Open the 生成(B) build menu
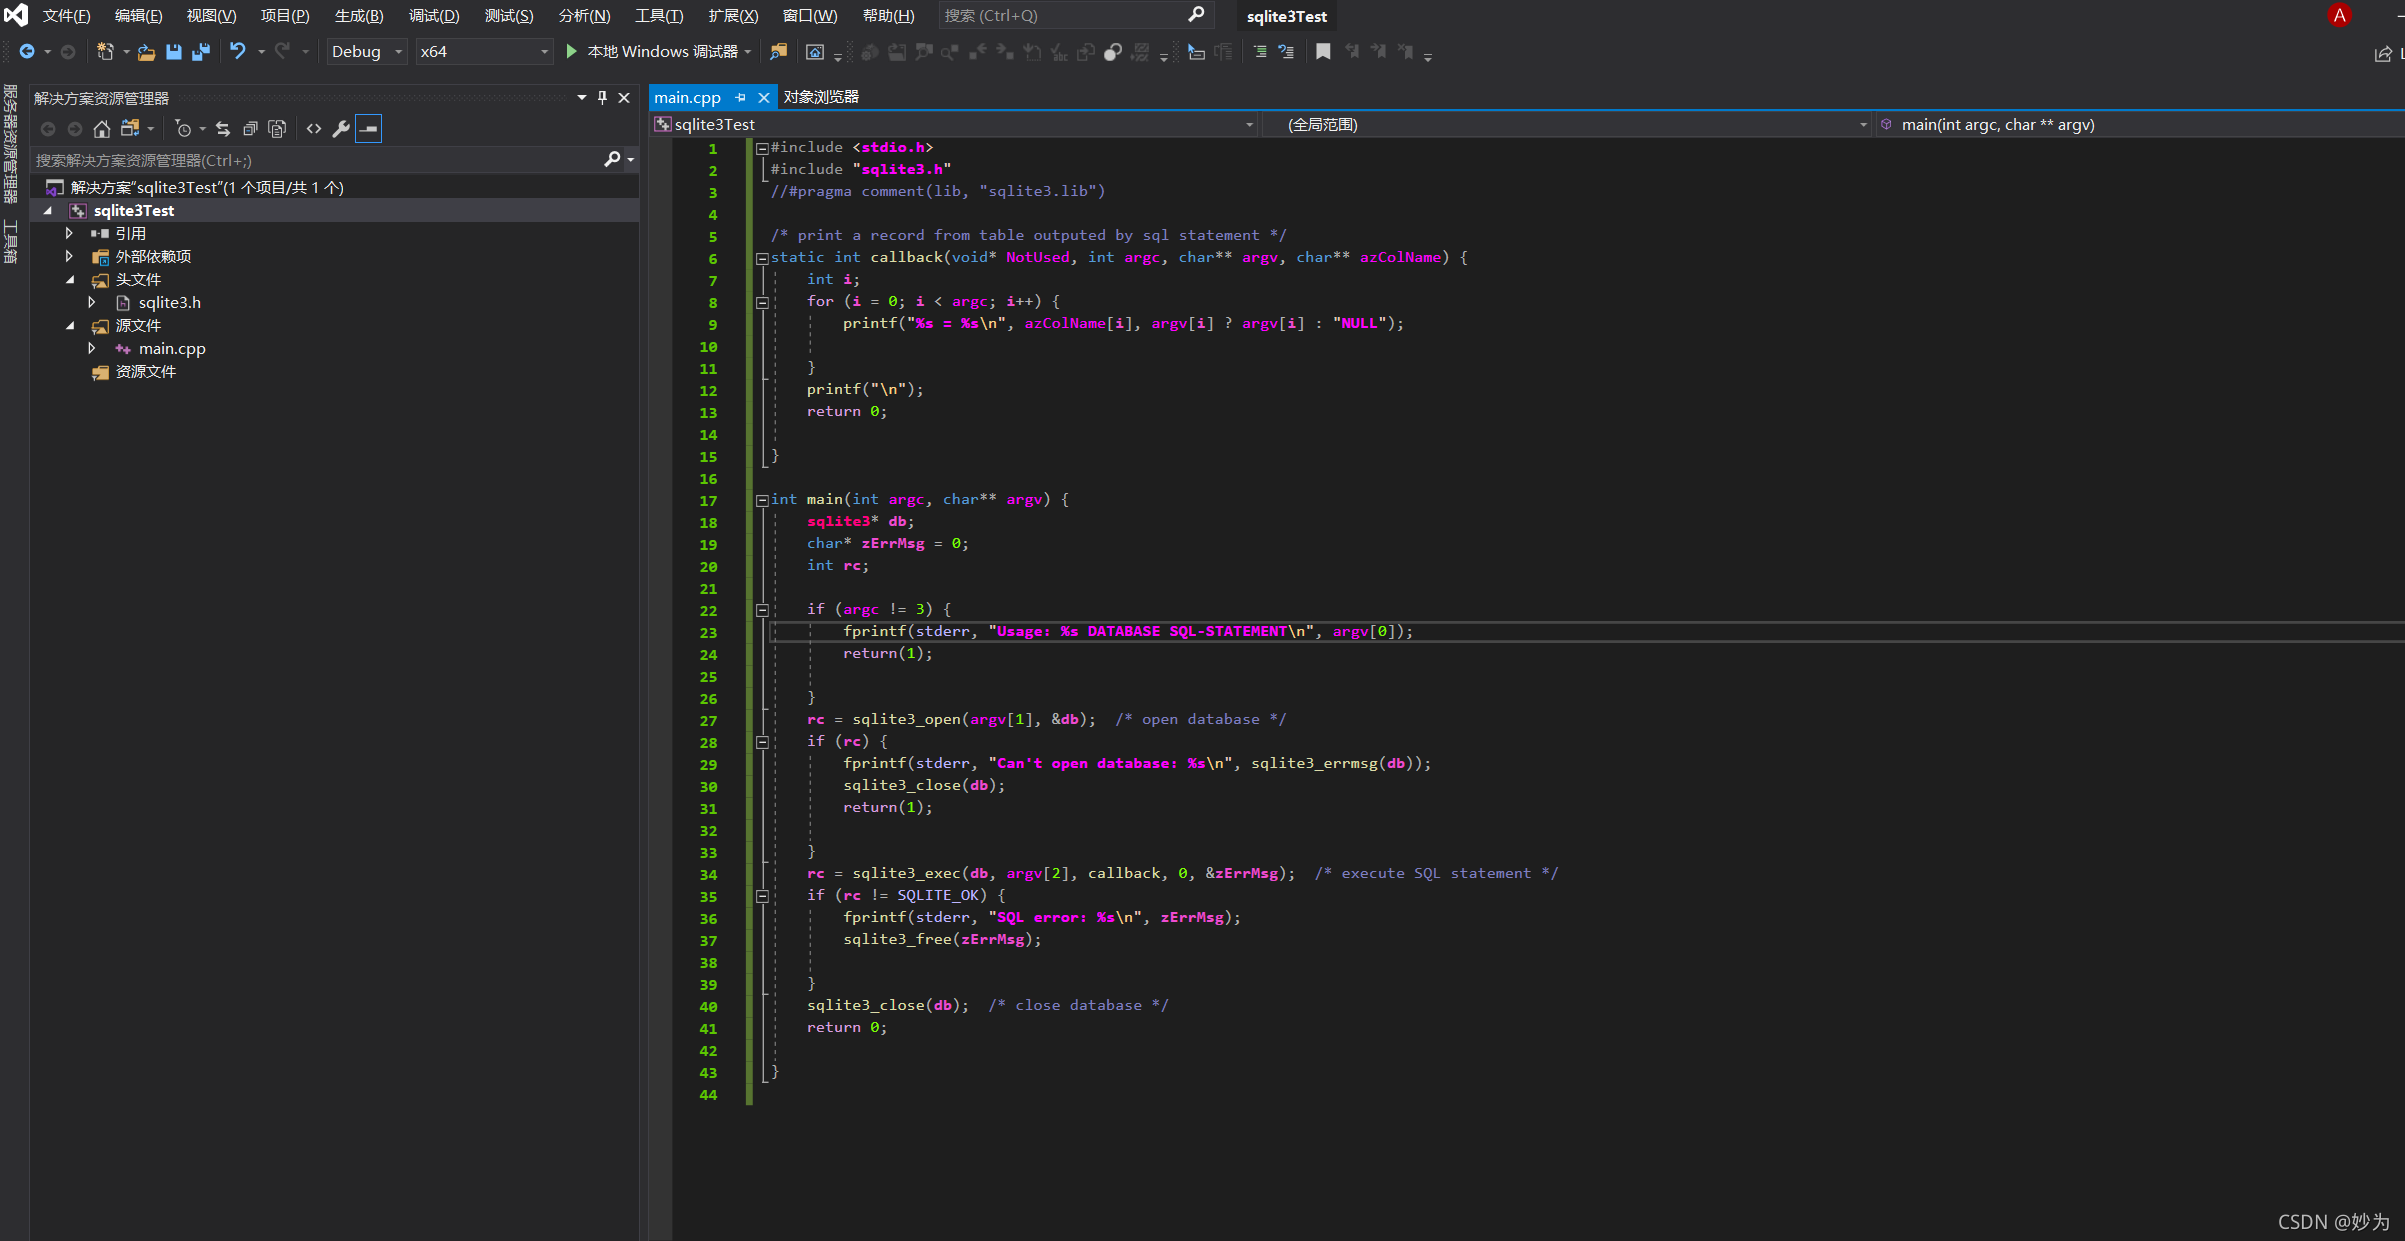This screenshot has height=1241, width=2405. click(359, 16)
